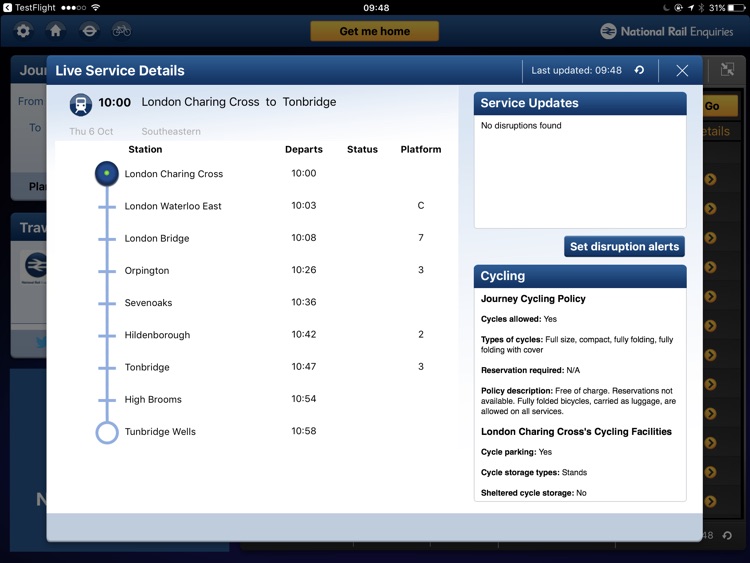
Task: Refresh the Live Service Details updates
Action: 640,70
